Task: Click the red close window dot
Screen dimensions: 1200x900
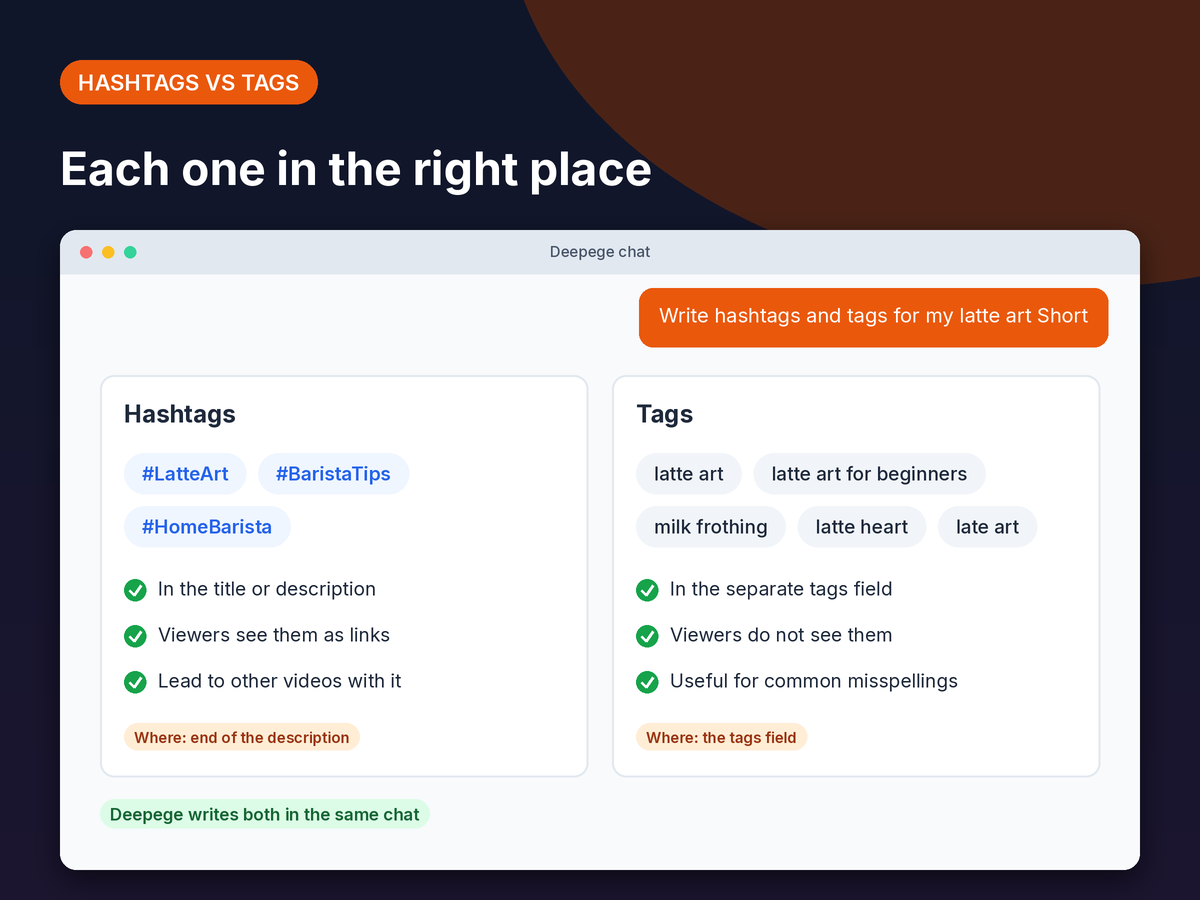Action: tap(86, 252)
